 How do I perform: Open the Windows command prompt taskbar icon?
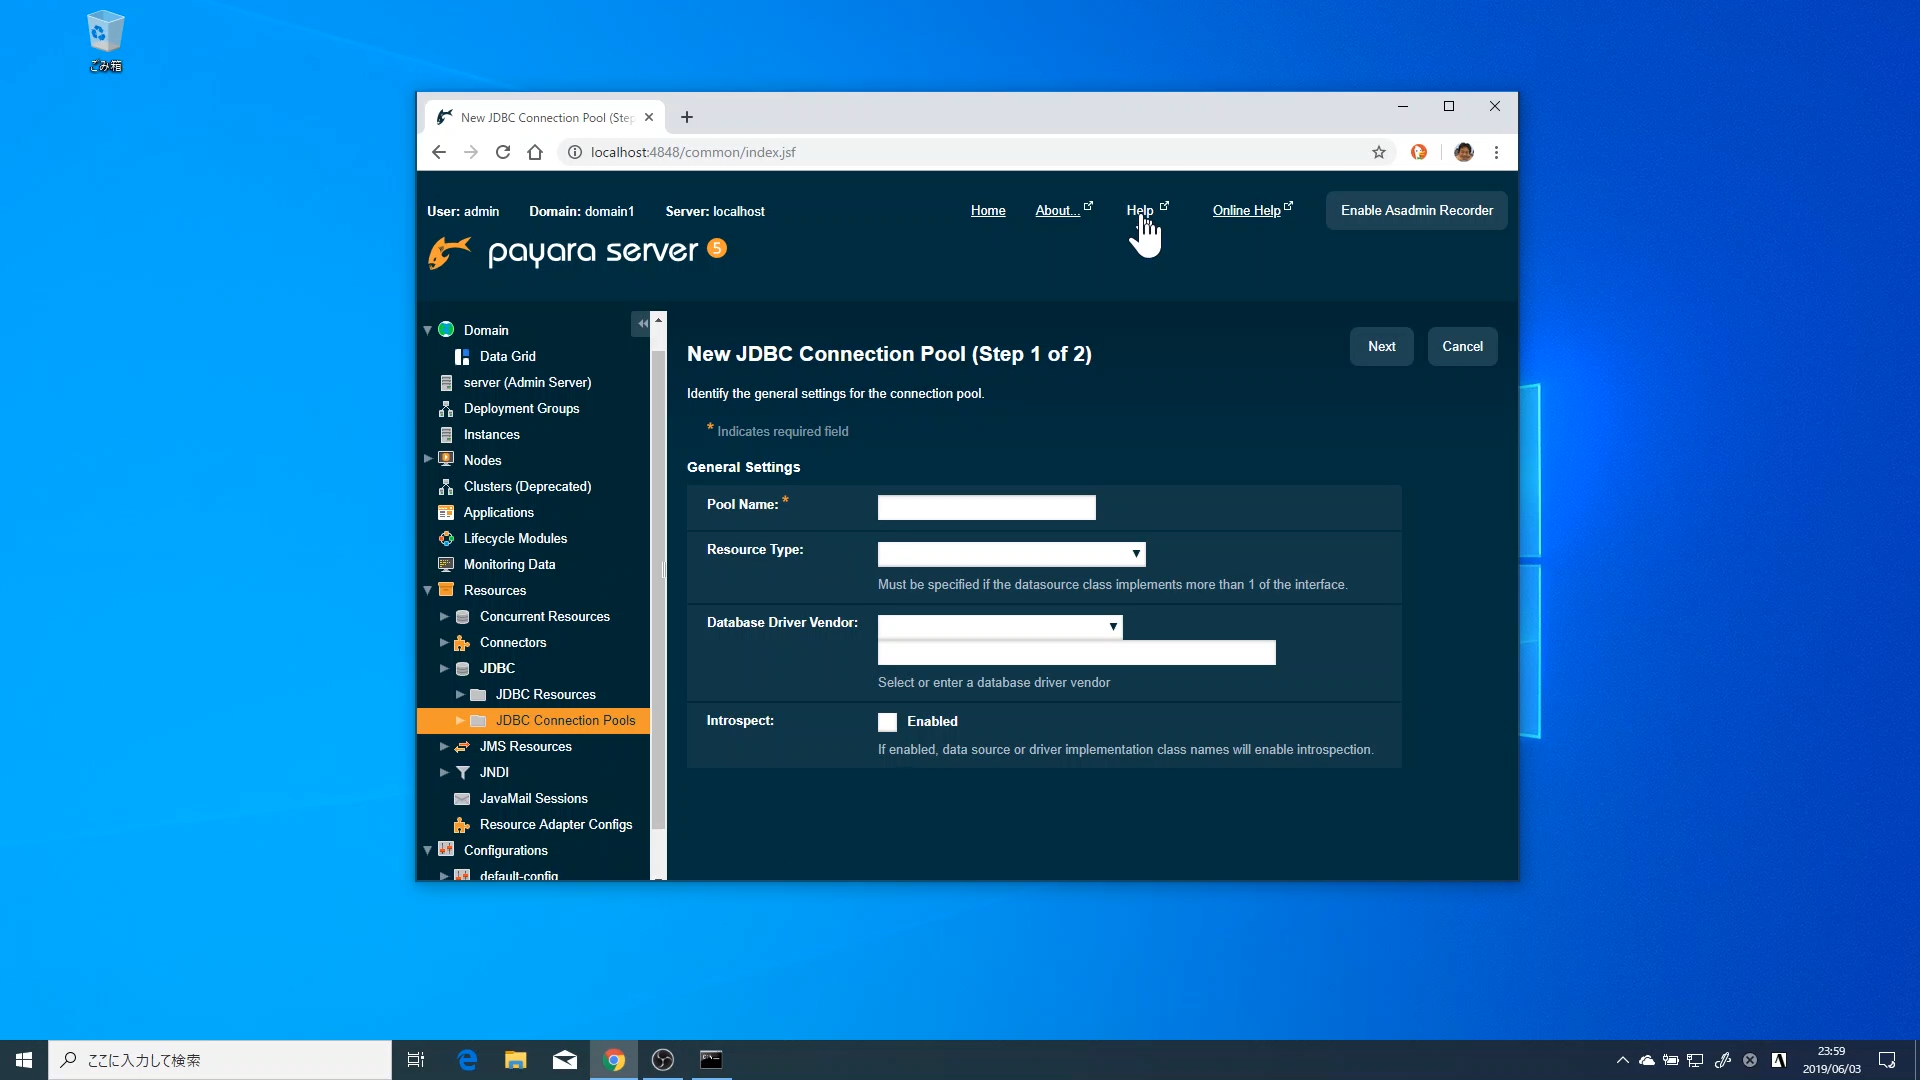click(711, 1060)
